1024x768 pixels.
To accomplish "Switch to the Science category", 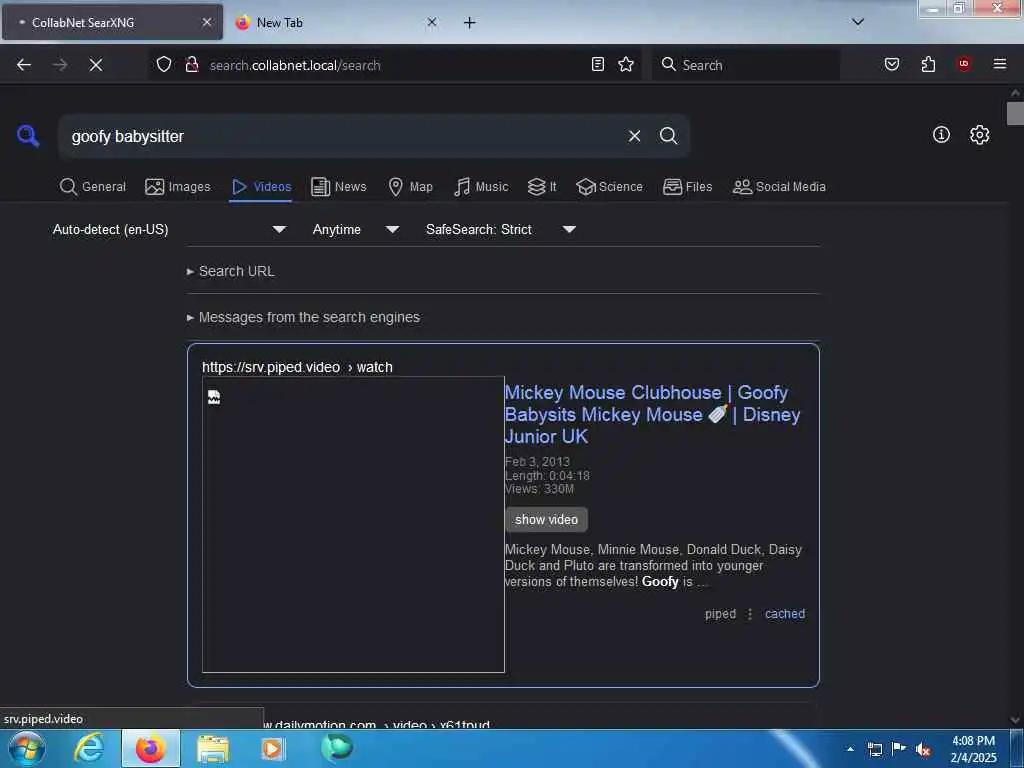I will (610, 187).
